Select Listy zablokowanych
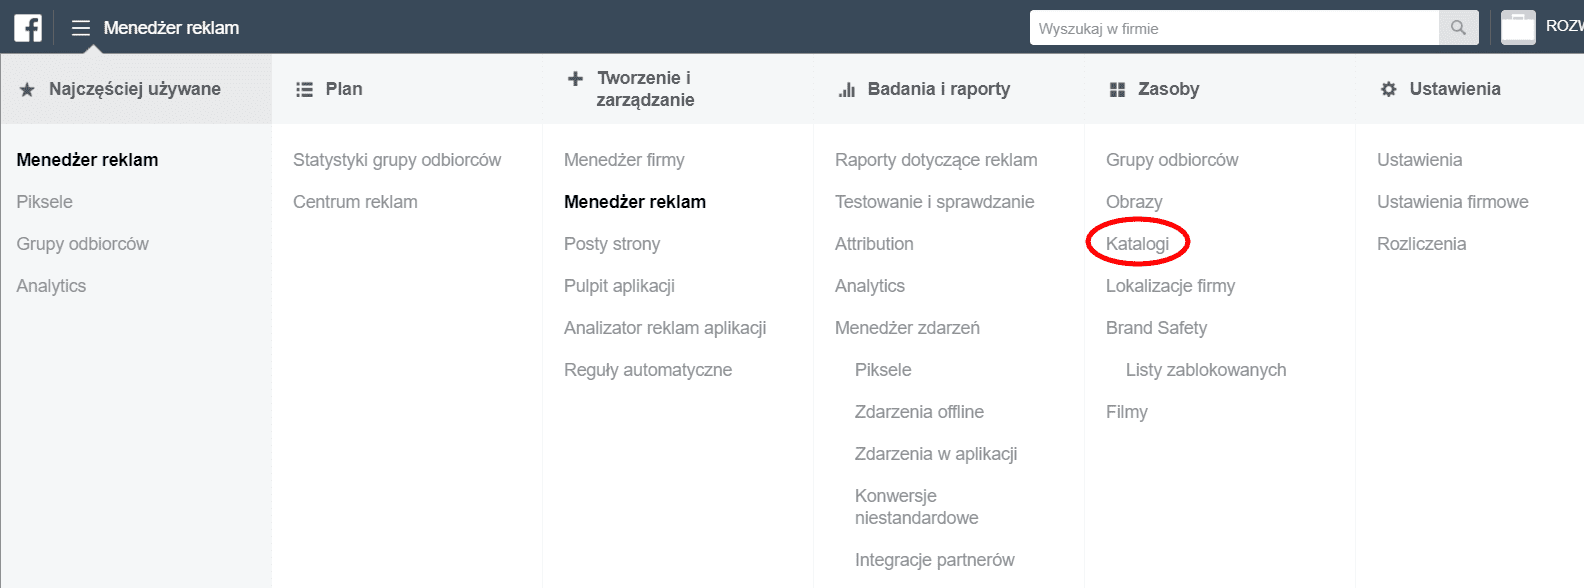 (x=1204, y=369)
